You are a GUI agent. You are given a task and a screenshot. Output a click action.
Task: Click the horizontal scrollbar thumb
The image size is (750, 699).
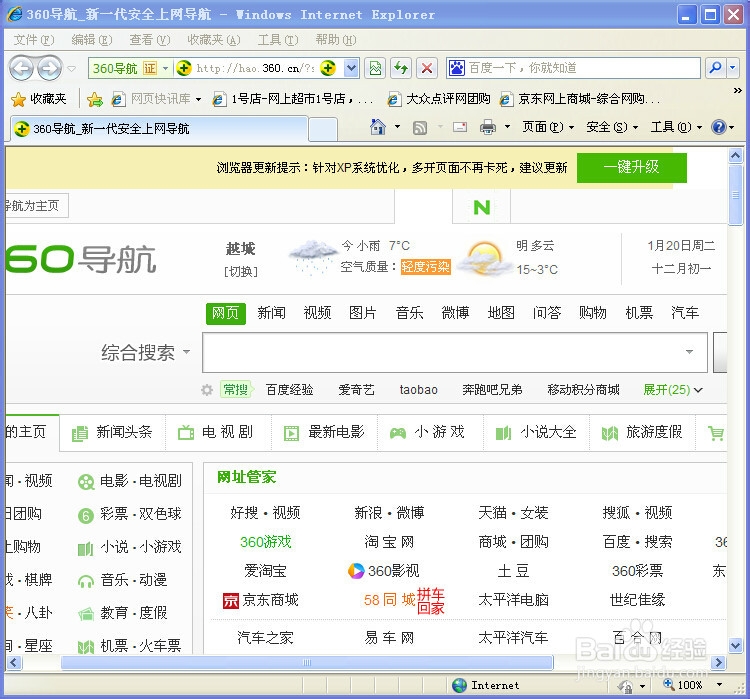coord(307,663)
